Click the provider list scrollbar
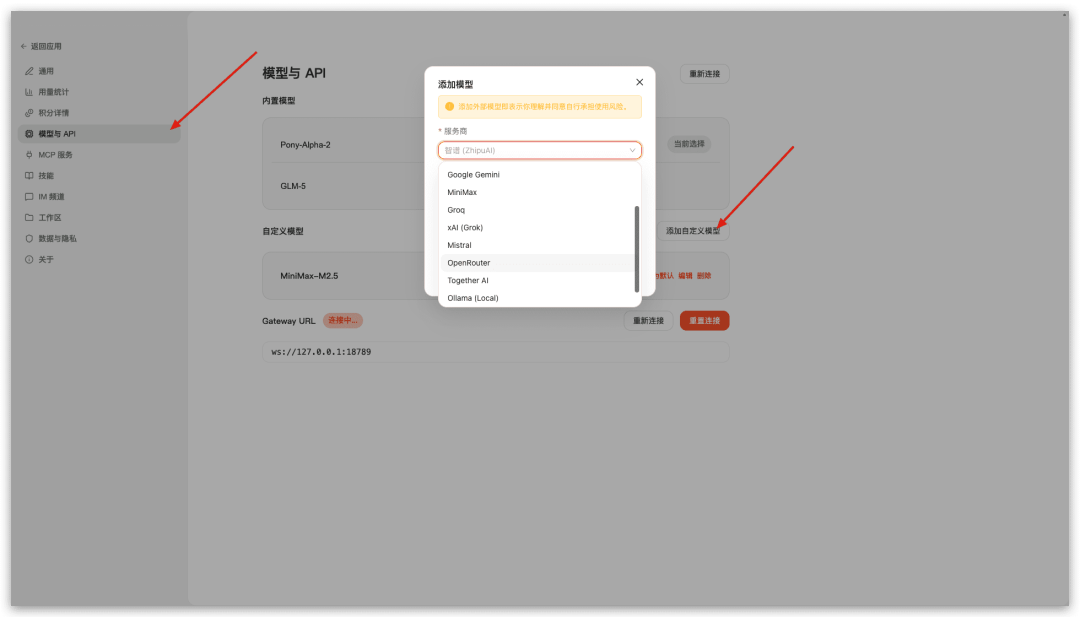 pyautogui.click(x=637, y=249)
